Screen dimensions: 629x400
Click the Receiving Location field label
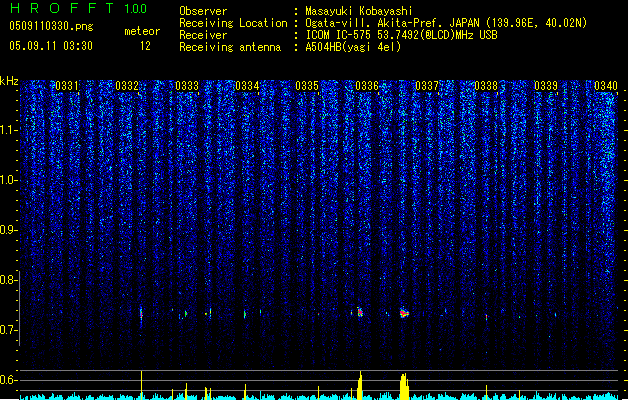(233, 23)
